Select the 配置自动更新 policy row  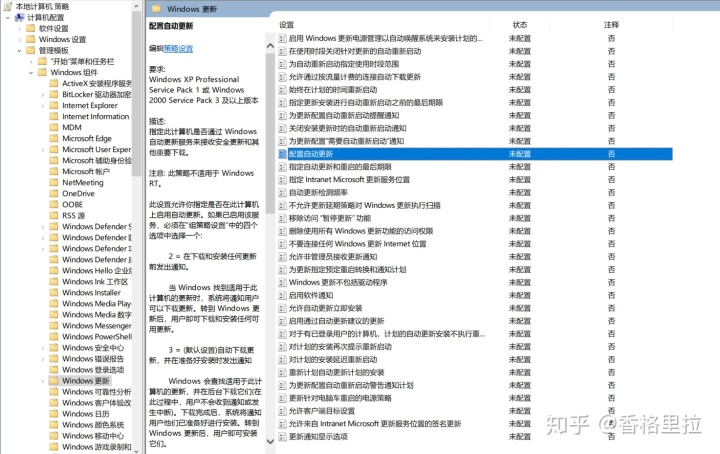[x=475, y=154]
